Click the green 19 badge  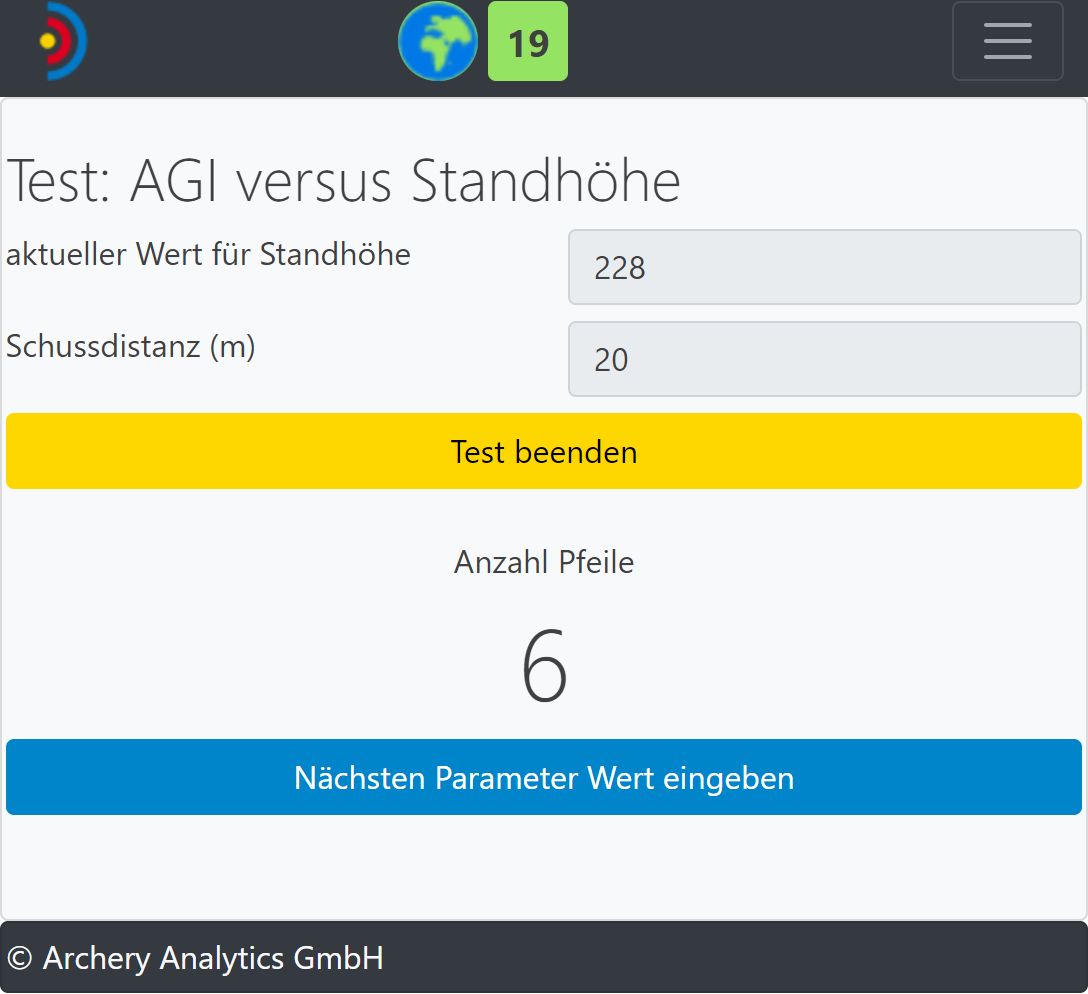527,42
